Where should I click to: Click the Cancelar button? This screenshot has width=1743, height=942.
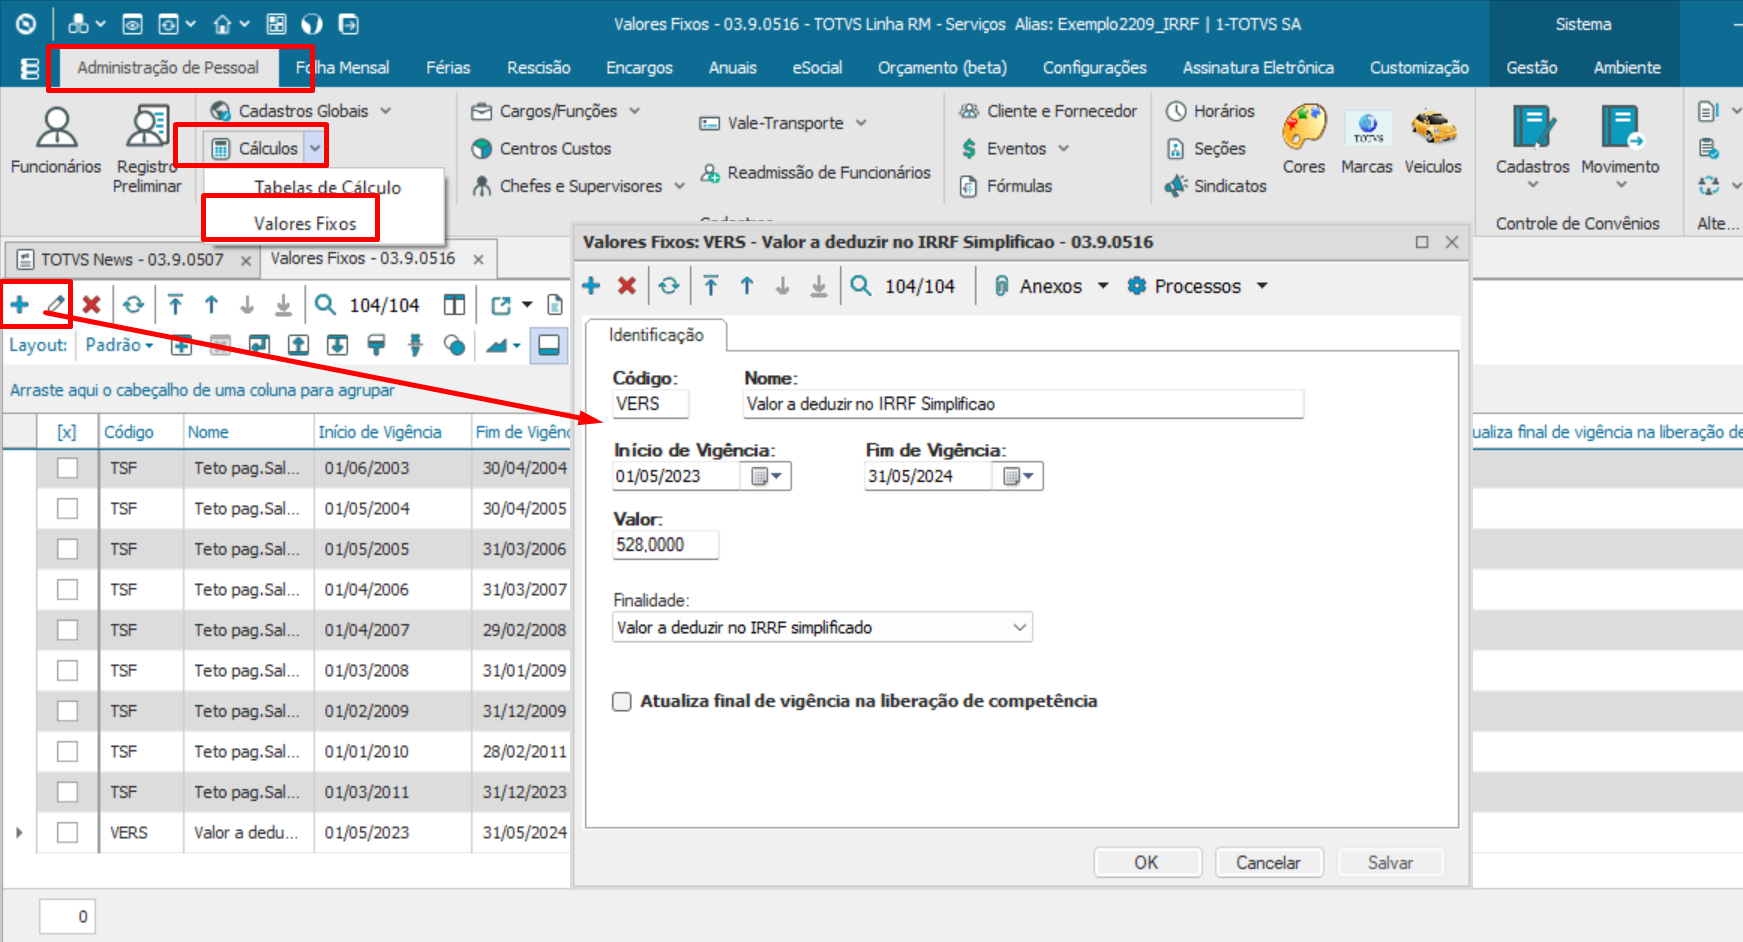coord(1268,862)
